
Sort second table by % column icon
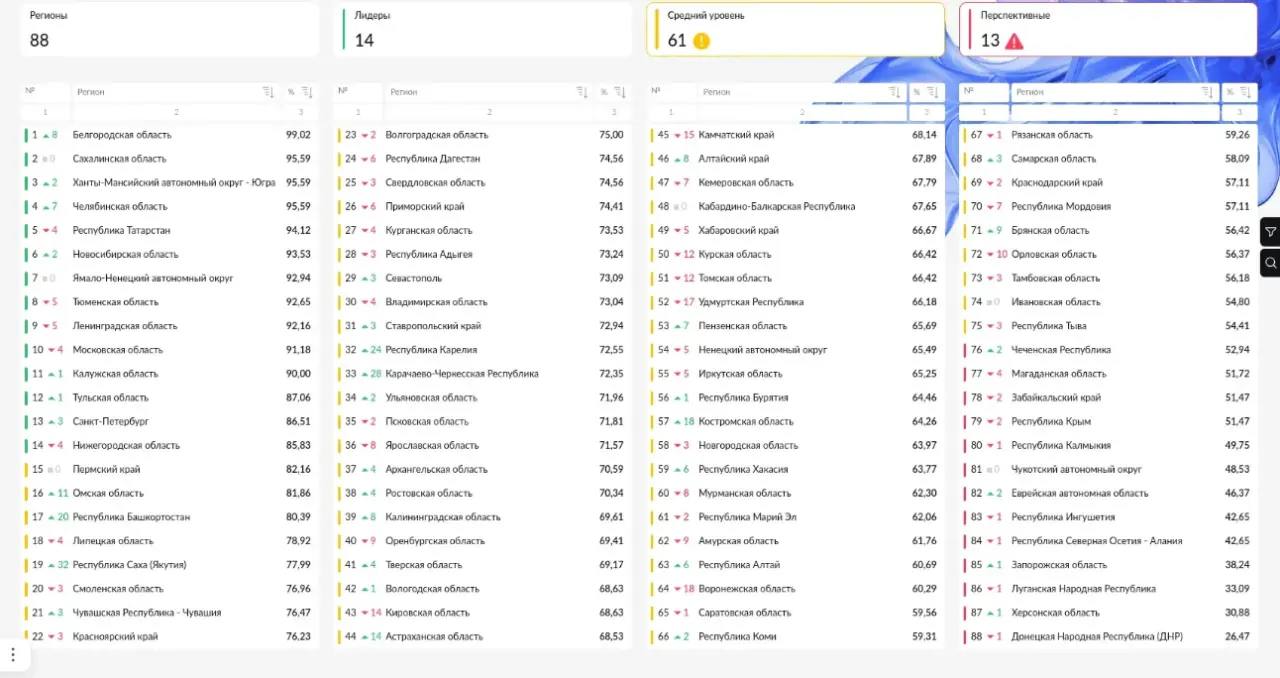pyautogui.click(x=619, y=92)
